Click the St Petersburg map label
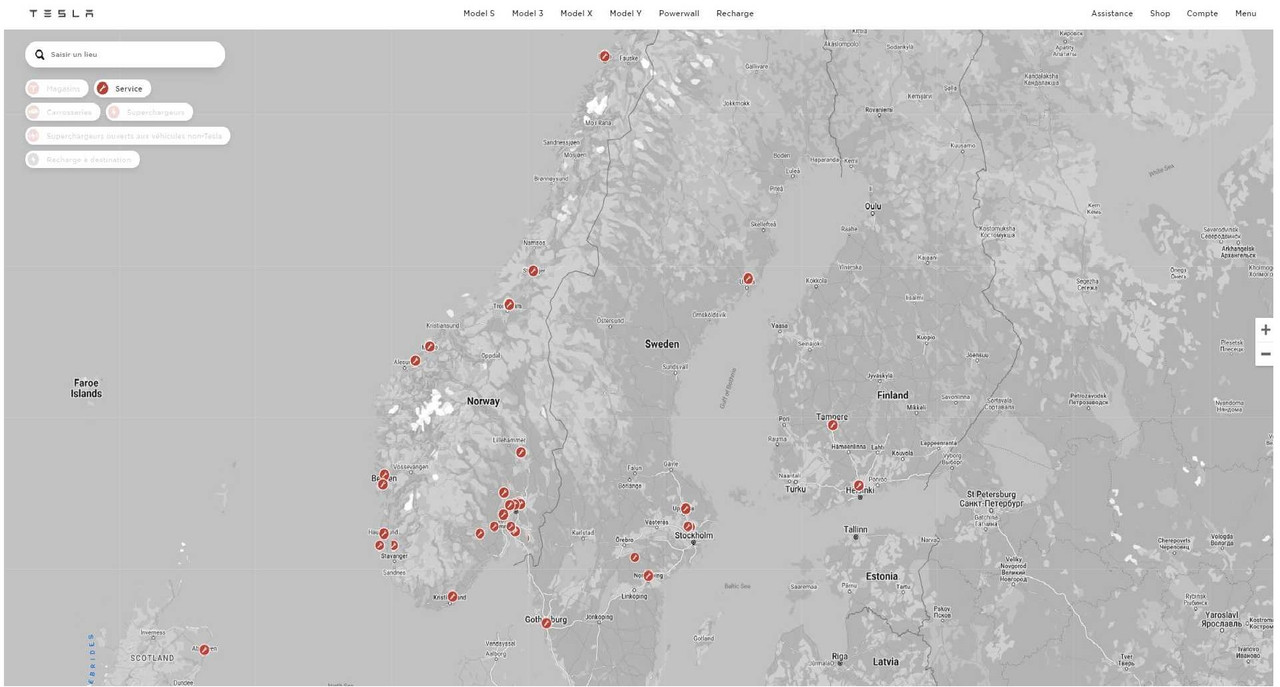 [x=991, y=499]
